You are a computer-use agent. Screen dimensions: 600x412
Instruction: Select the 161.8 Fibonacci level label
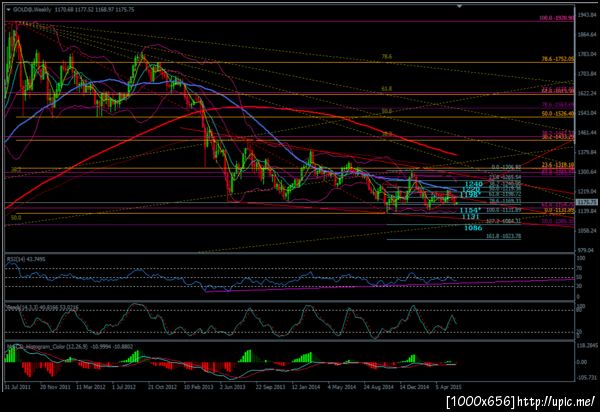click(x=504, y=236)
